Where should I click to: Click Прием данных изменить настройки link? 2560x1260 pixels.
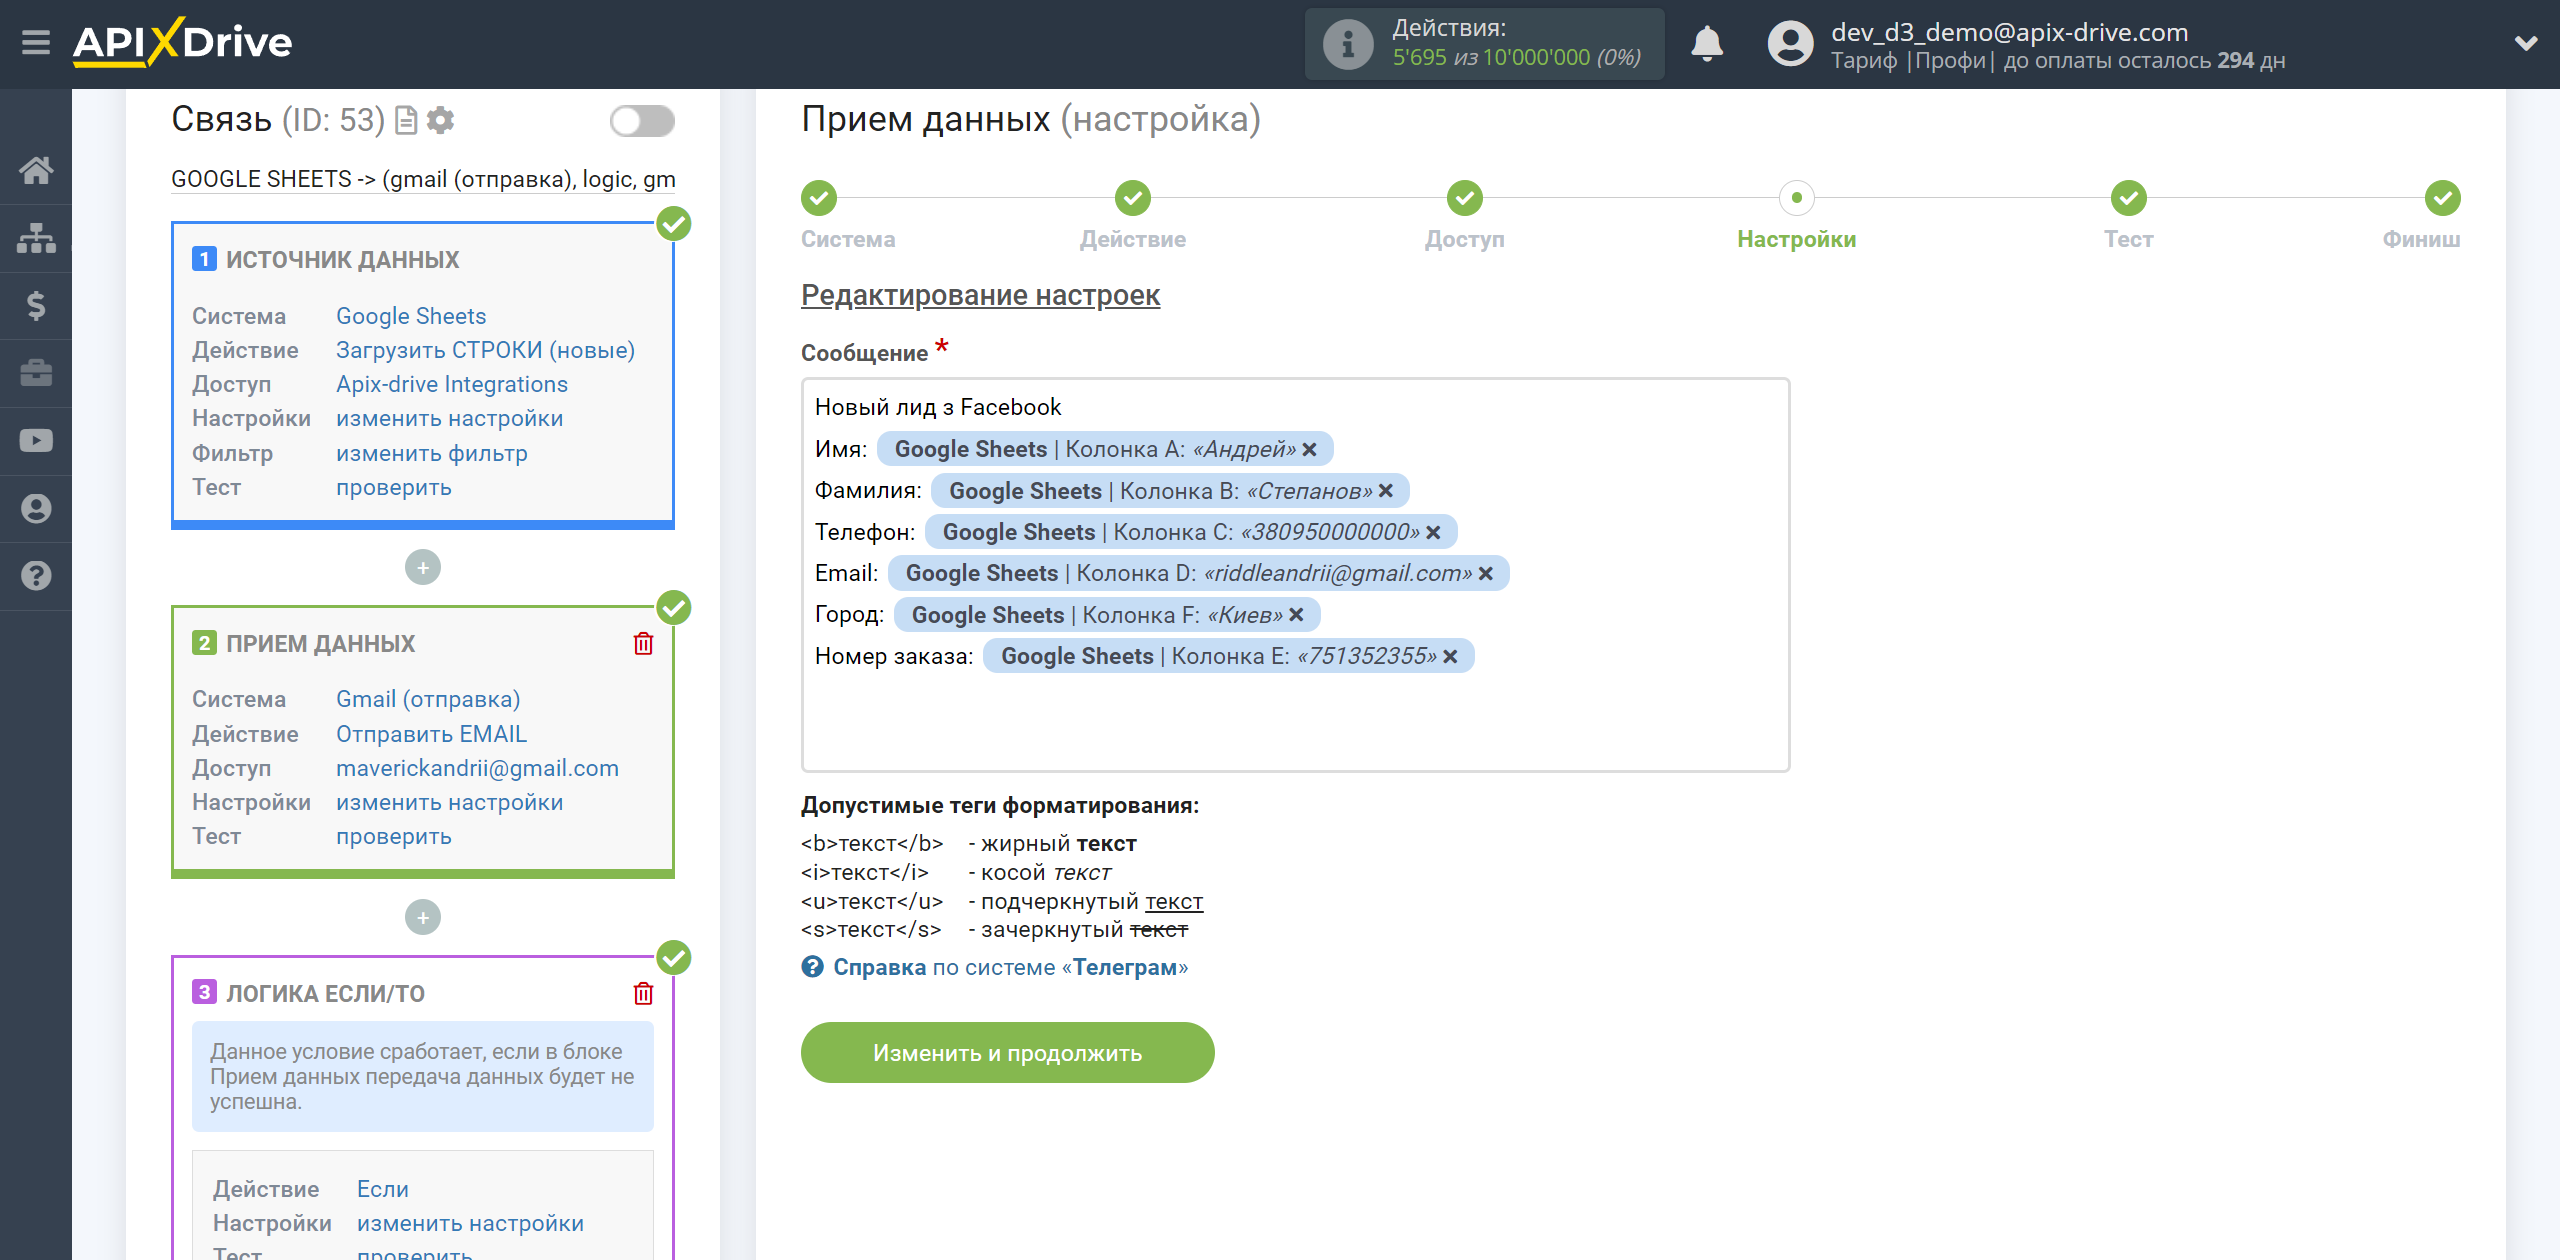[450, 802]
